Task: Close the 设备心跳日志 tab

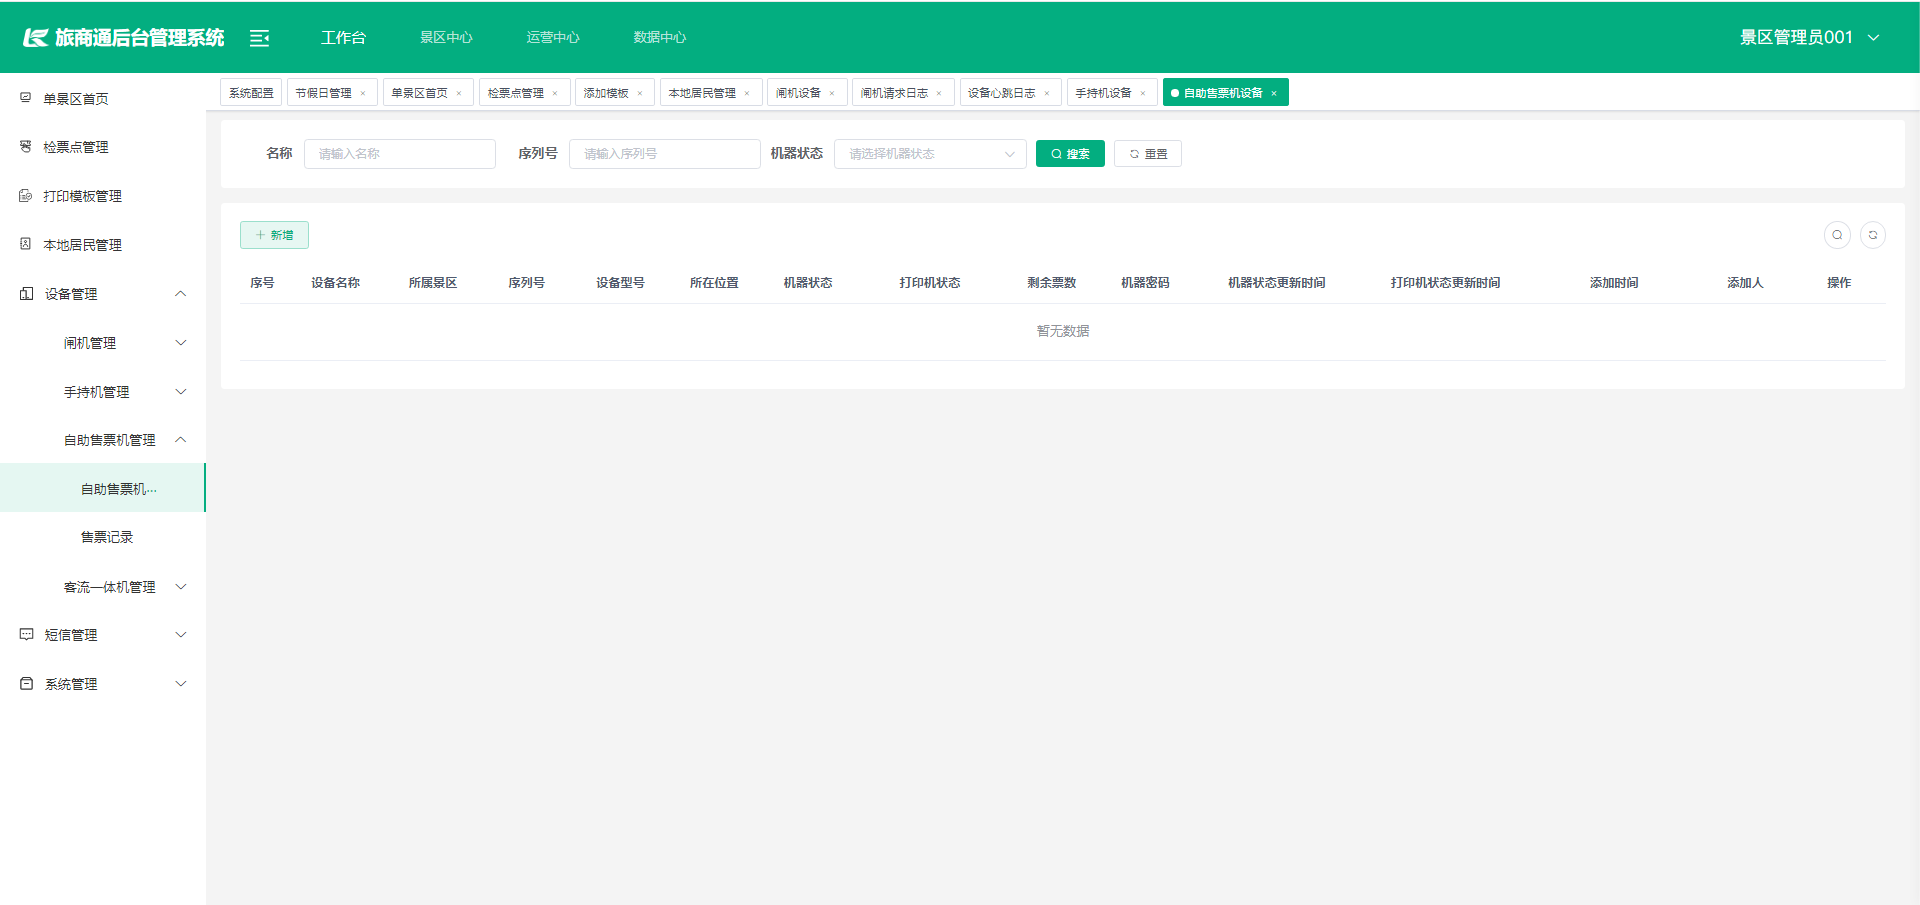Action: pos(1047,93)
